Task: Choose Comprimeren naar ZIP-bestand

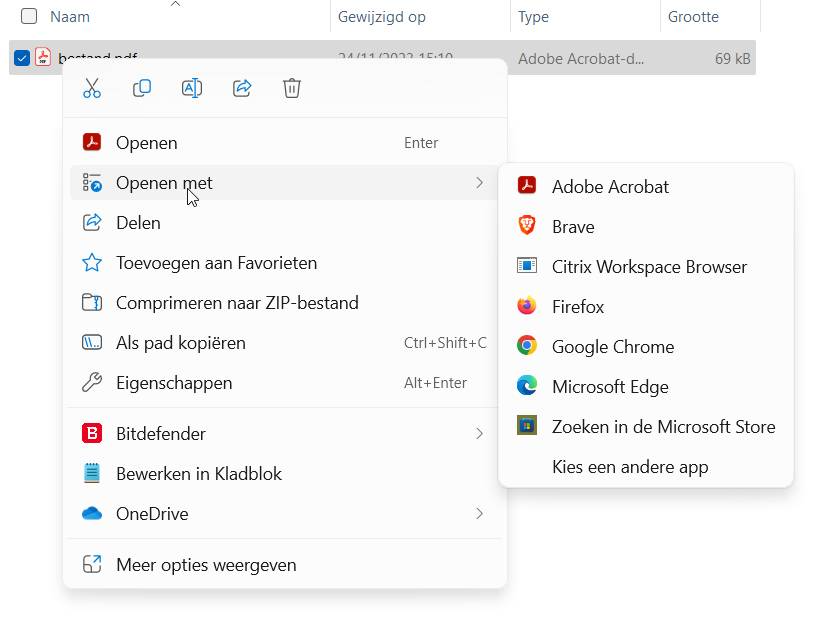Action: coord(285,303)
